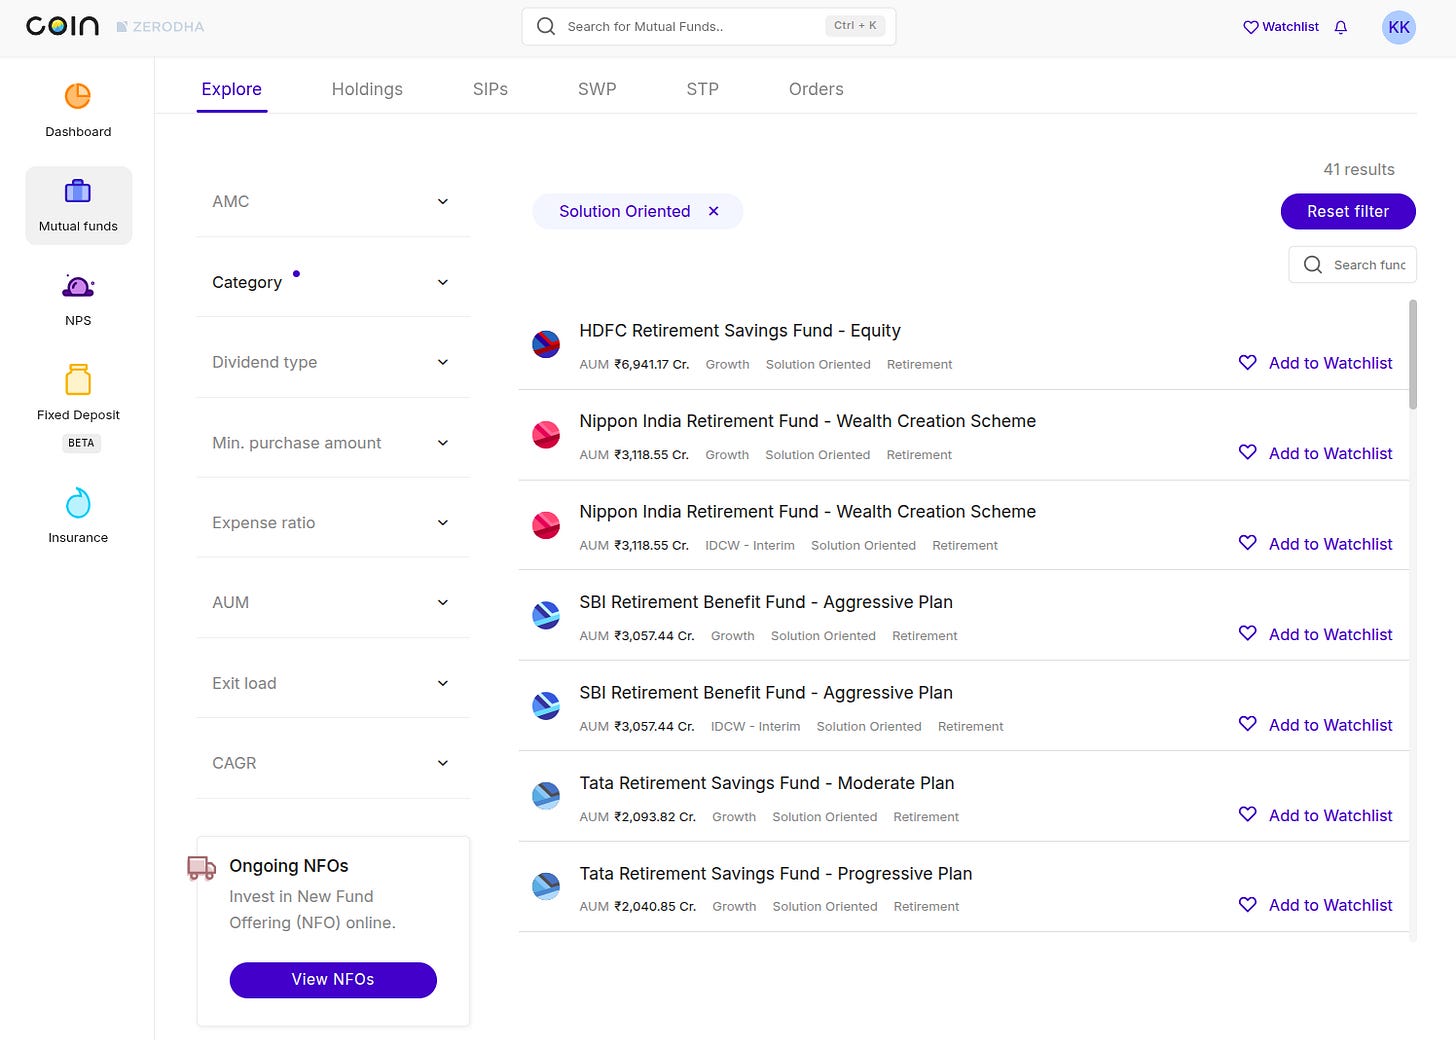Click "Invest in New Fund Offering" text
The width and height of the screenshot is (1456, 1040).
click(312, 909)
